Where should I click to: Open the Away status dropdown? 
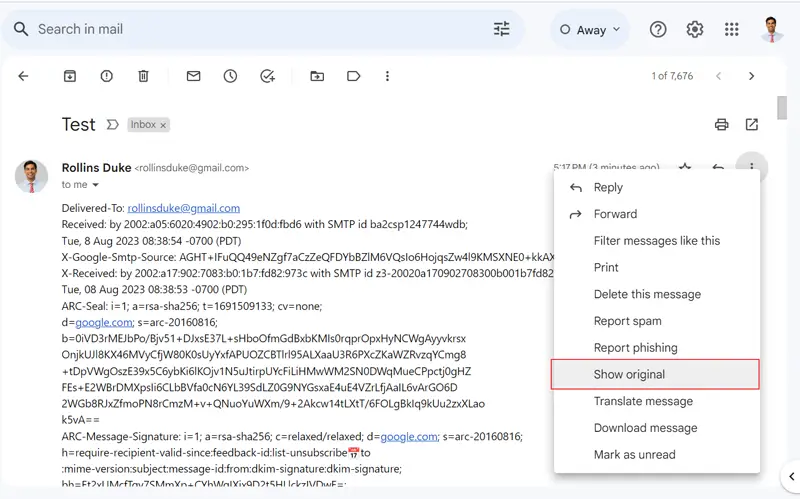click(590, 30)
